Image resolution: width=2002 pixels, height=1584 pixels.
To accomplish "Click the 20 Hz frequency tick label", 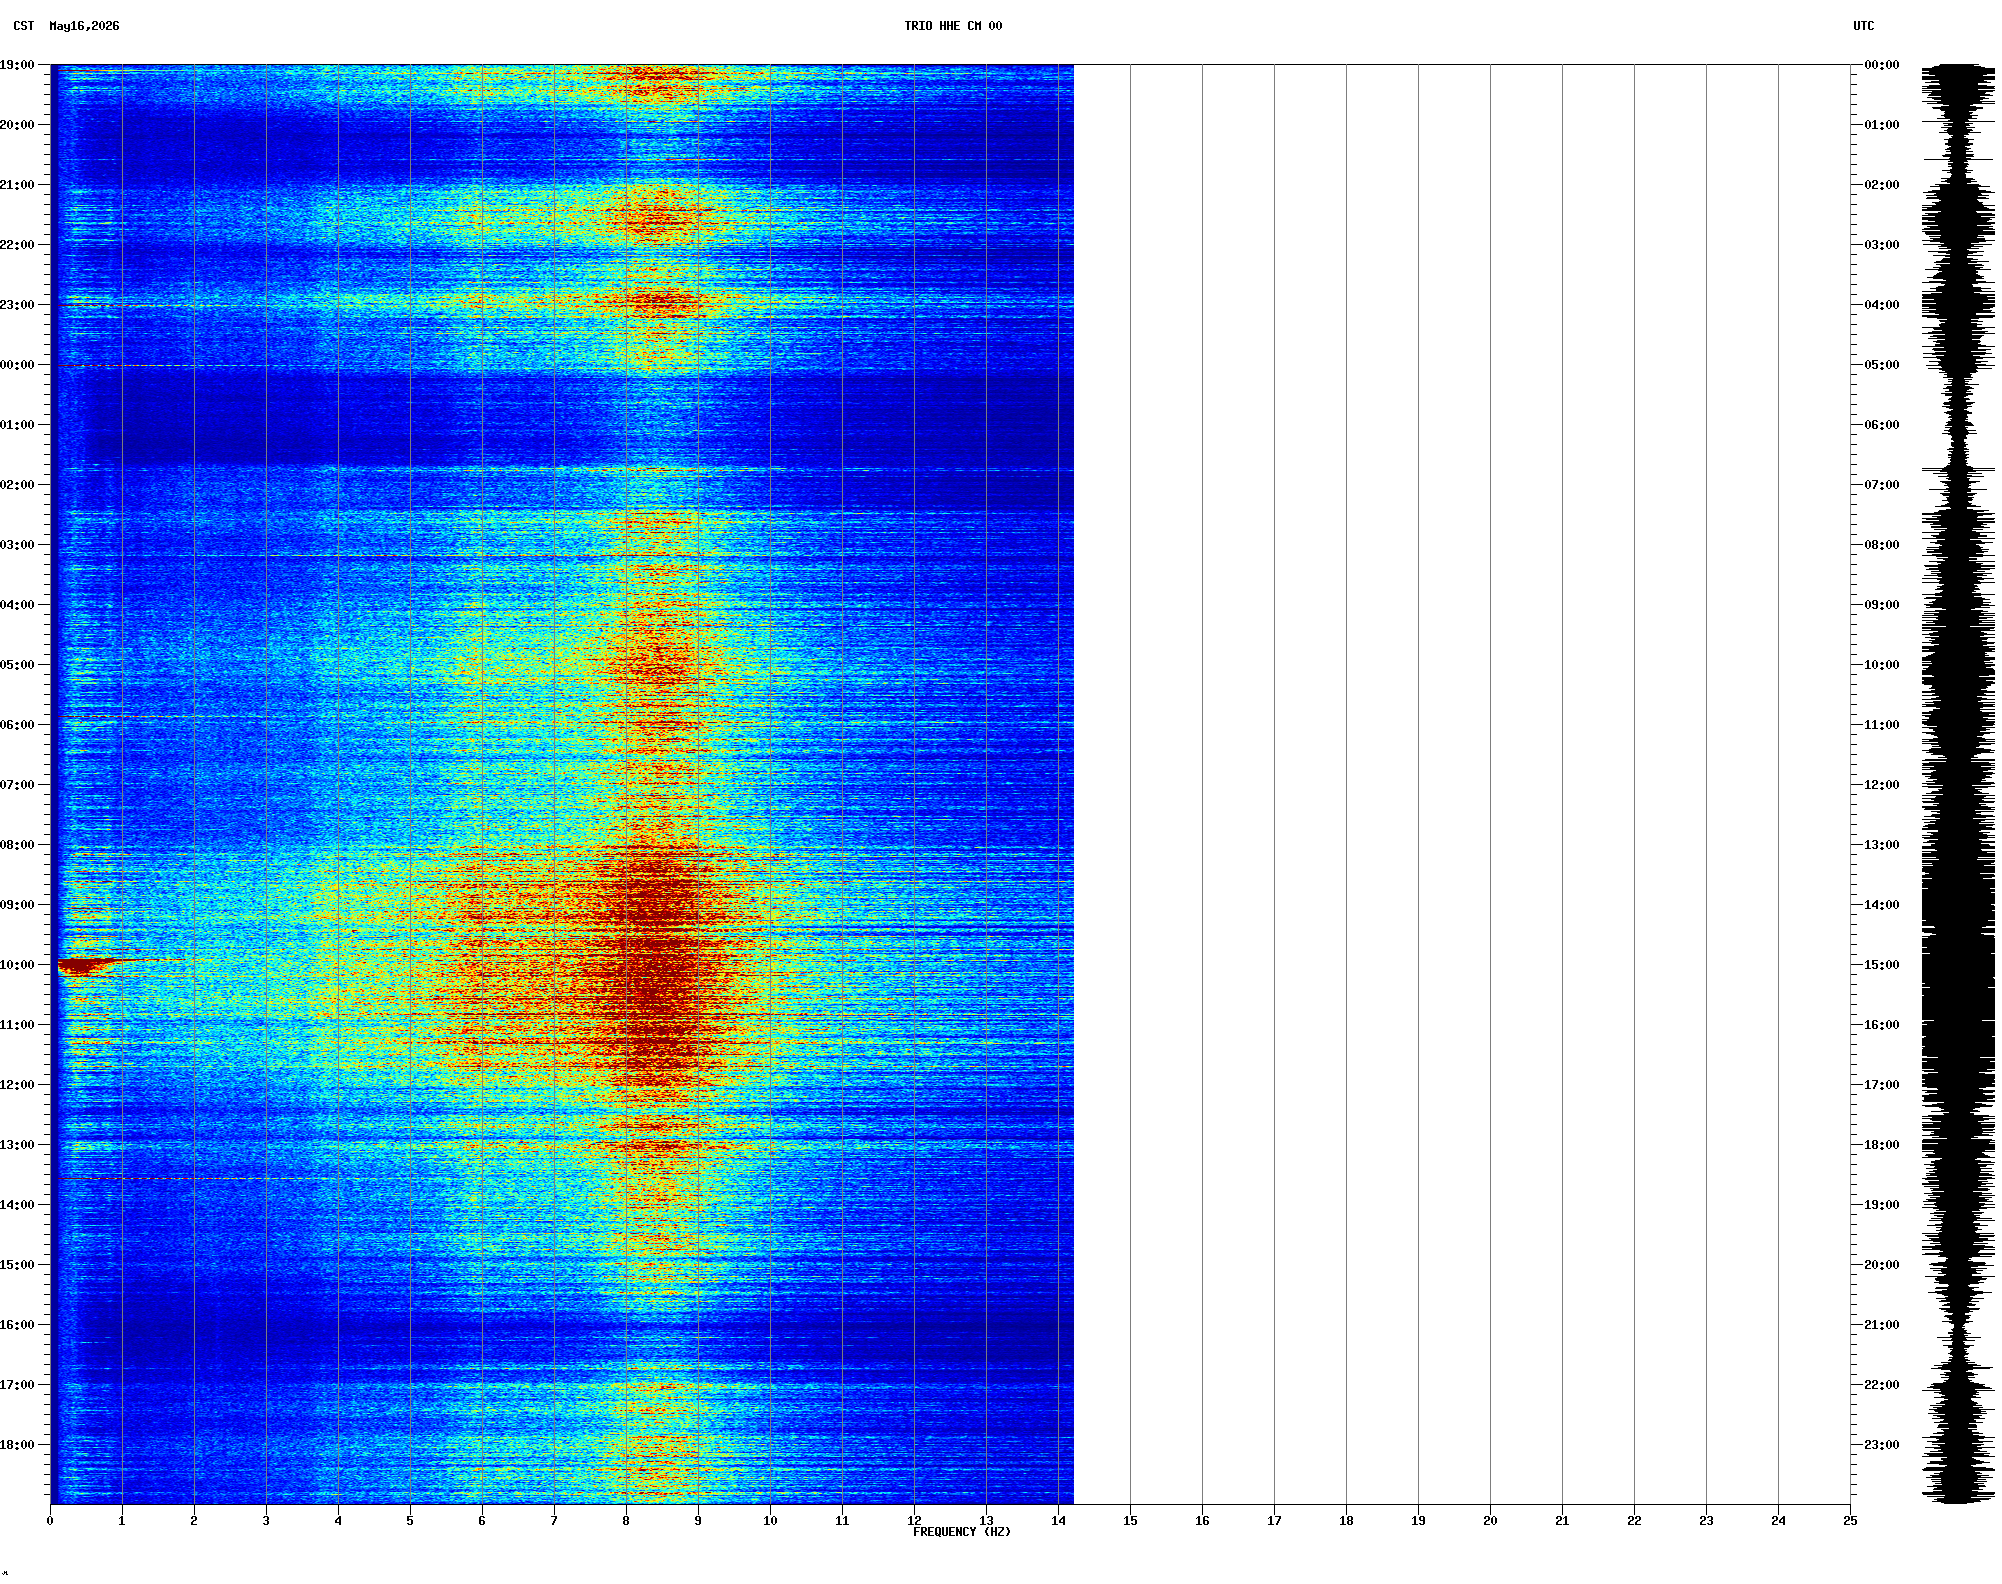I will click(1490, 1521).
